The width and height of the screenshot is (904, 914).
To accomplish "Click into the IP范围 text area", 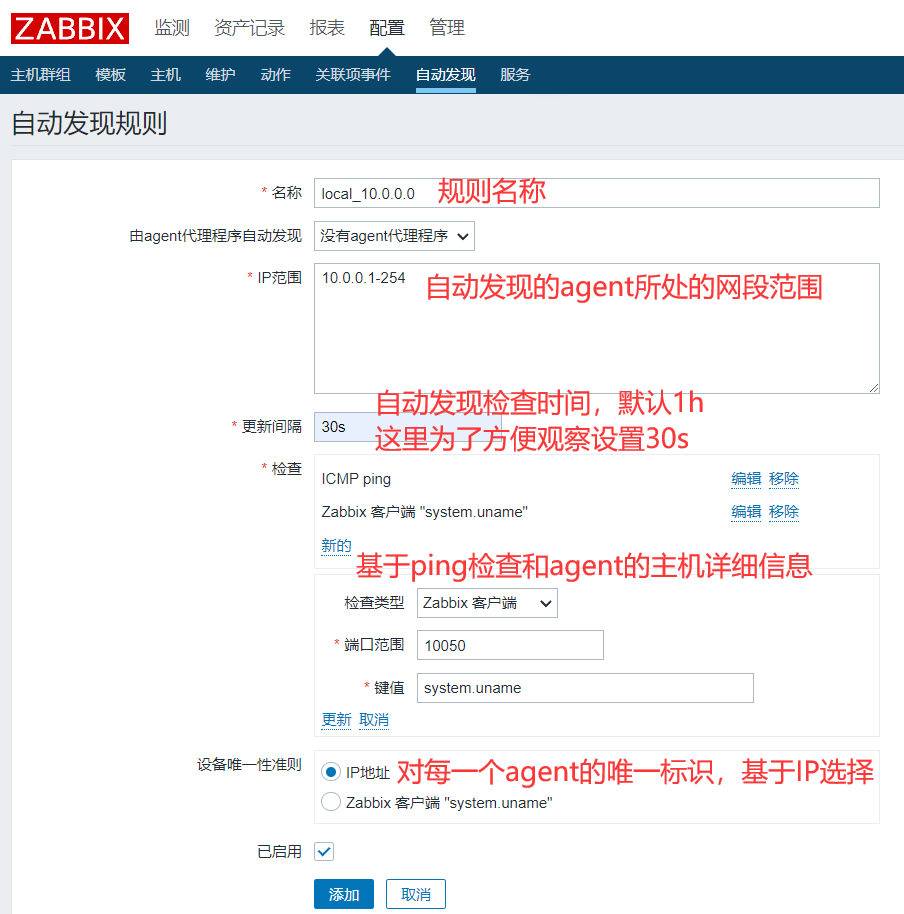I will tap(597, 328).
